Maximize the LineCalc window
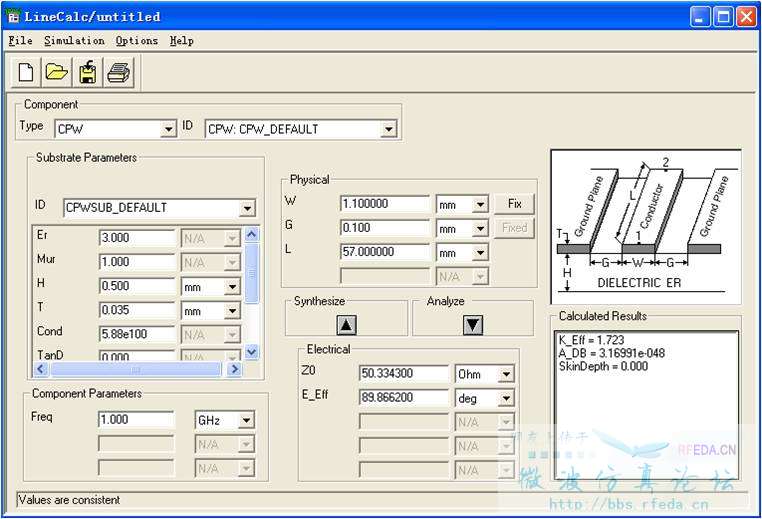The height and width of the screenshot is (519, 762). pyautogui.click(x=723, y=17)
